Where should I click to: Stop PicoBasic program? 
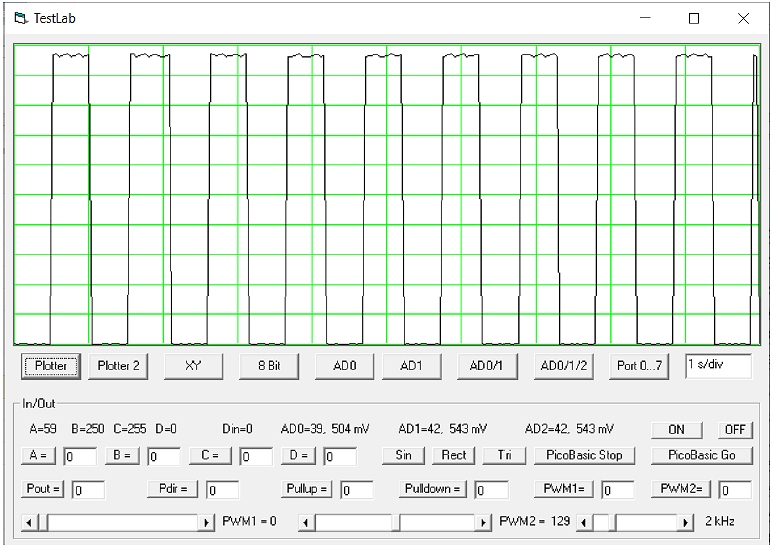(x=584, y=456)
